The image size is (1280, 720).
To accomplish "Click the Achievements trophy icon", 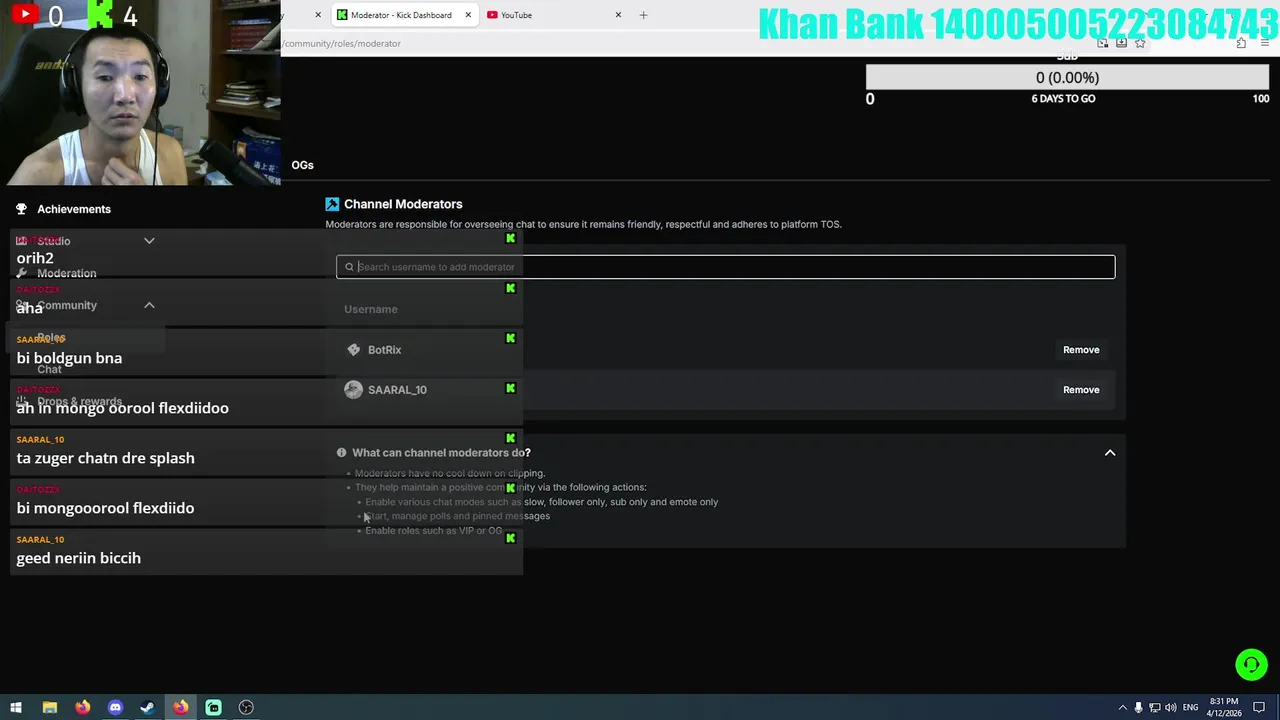I will [21, 209].
